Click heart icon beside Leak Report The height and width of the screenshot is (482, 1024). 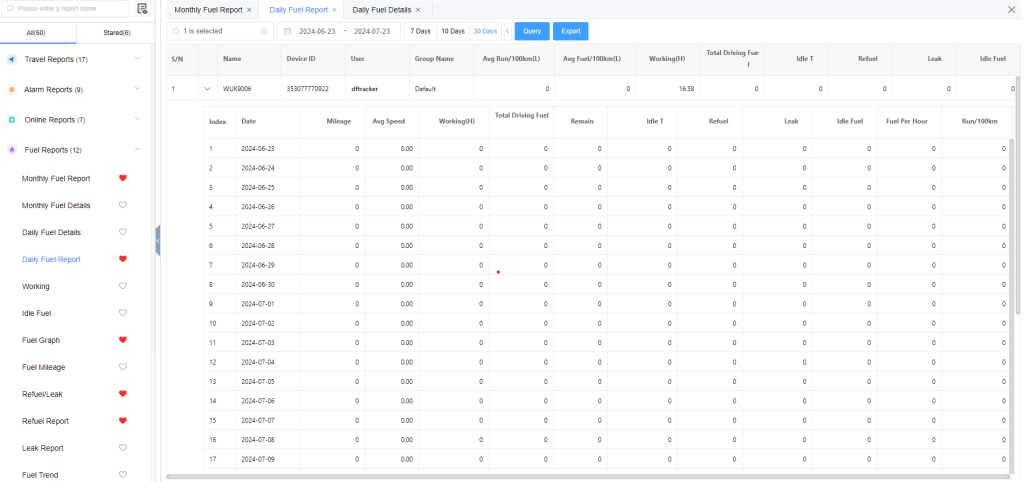pos(123,448)
